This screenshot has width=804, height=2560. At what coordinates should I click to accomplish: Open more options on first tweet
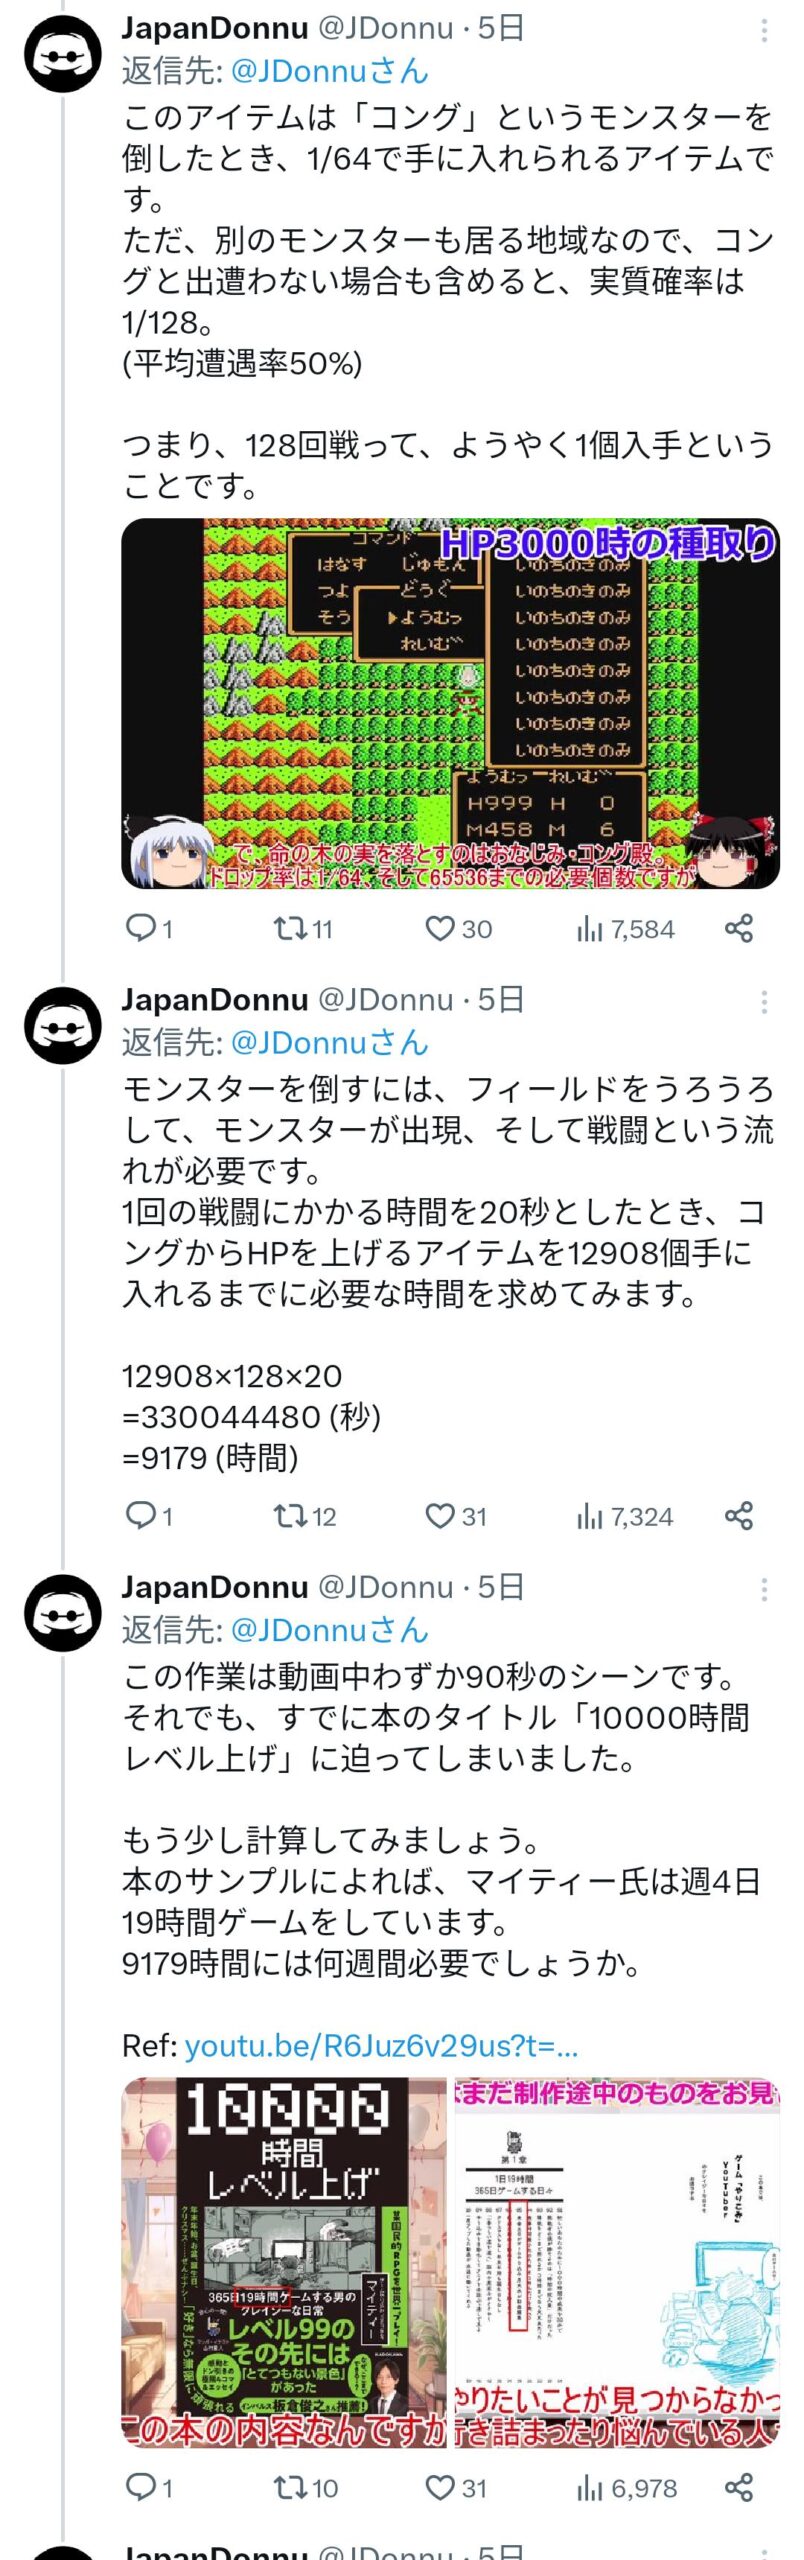coord(764,30)
